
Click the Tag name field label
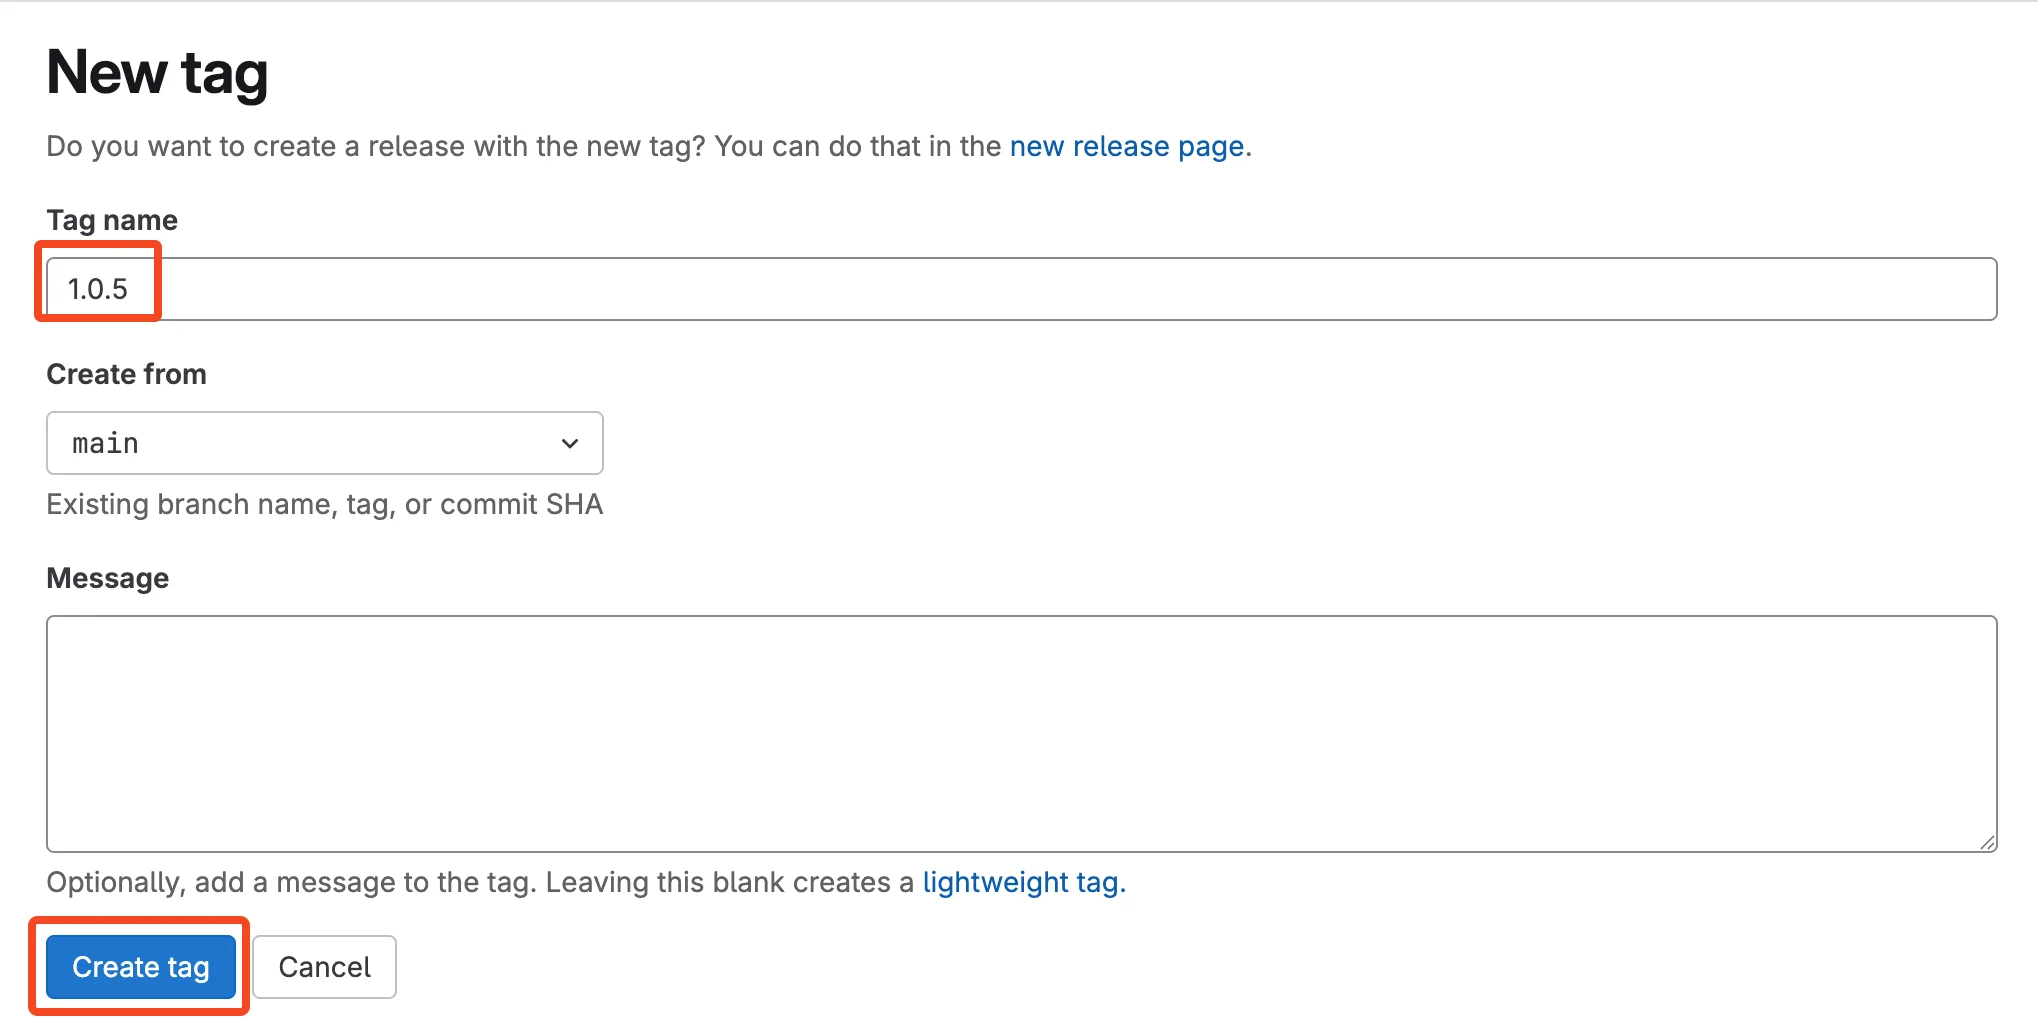tap(112, 220)
